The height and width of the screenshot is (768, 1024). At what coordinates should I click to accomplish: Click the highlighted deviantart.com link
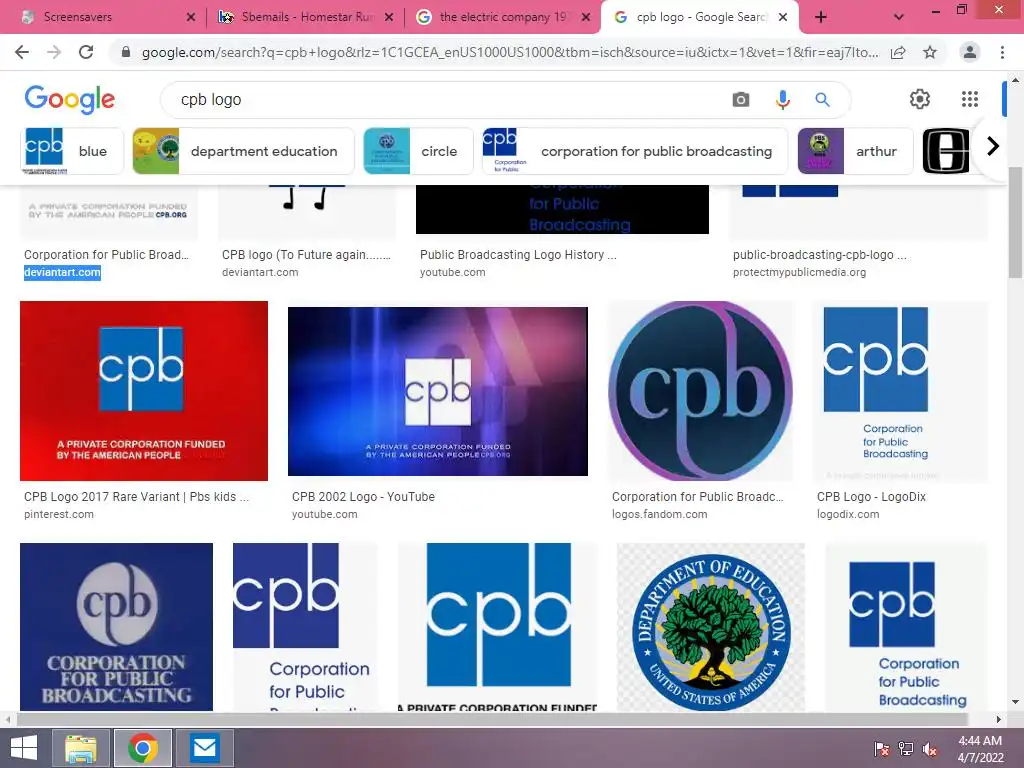(x=63, y=272)
